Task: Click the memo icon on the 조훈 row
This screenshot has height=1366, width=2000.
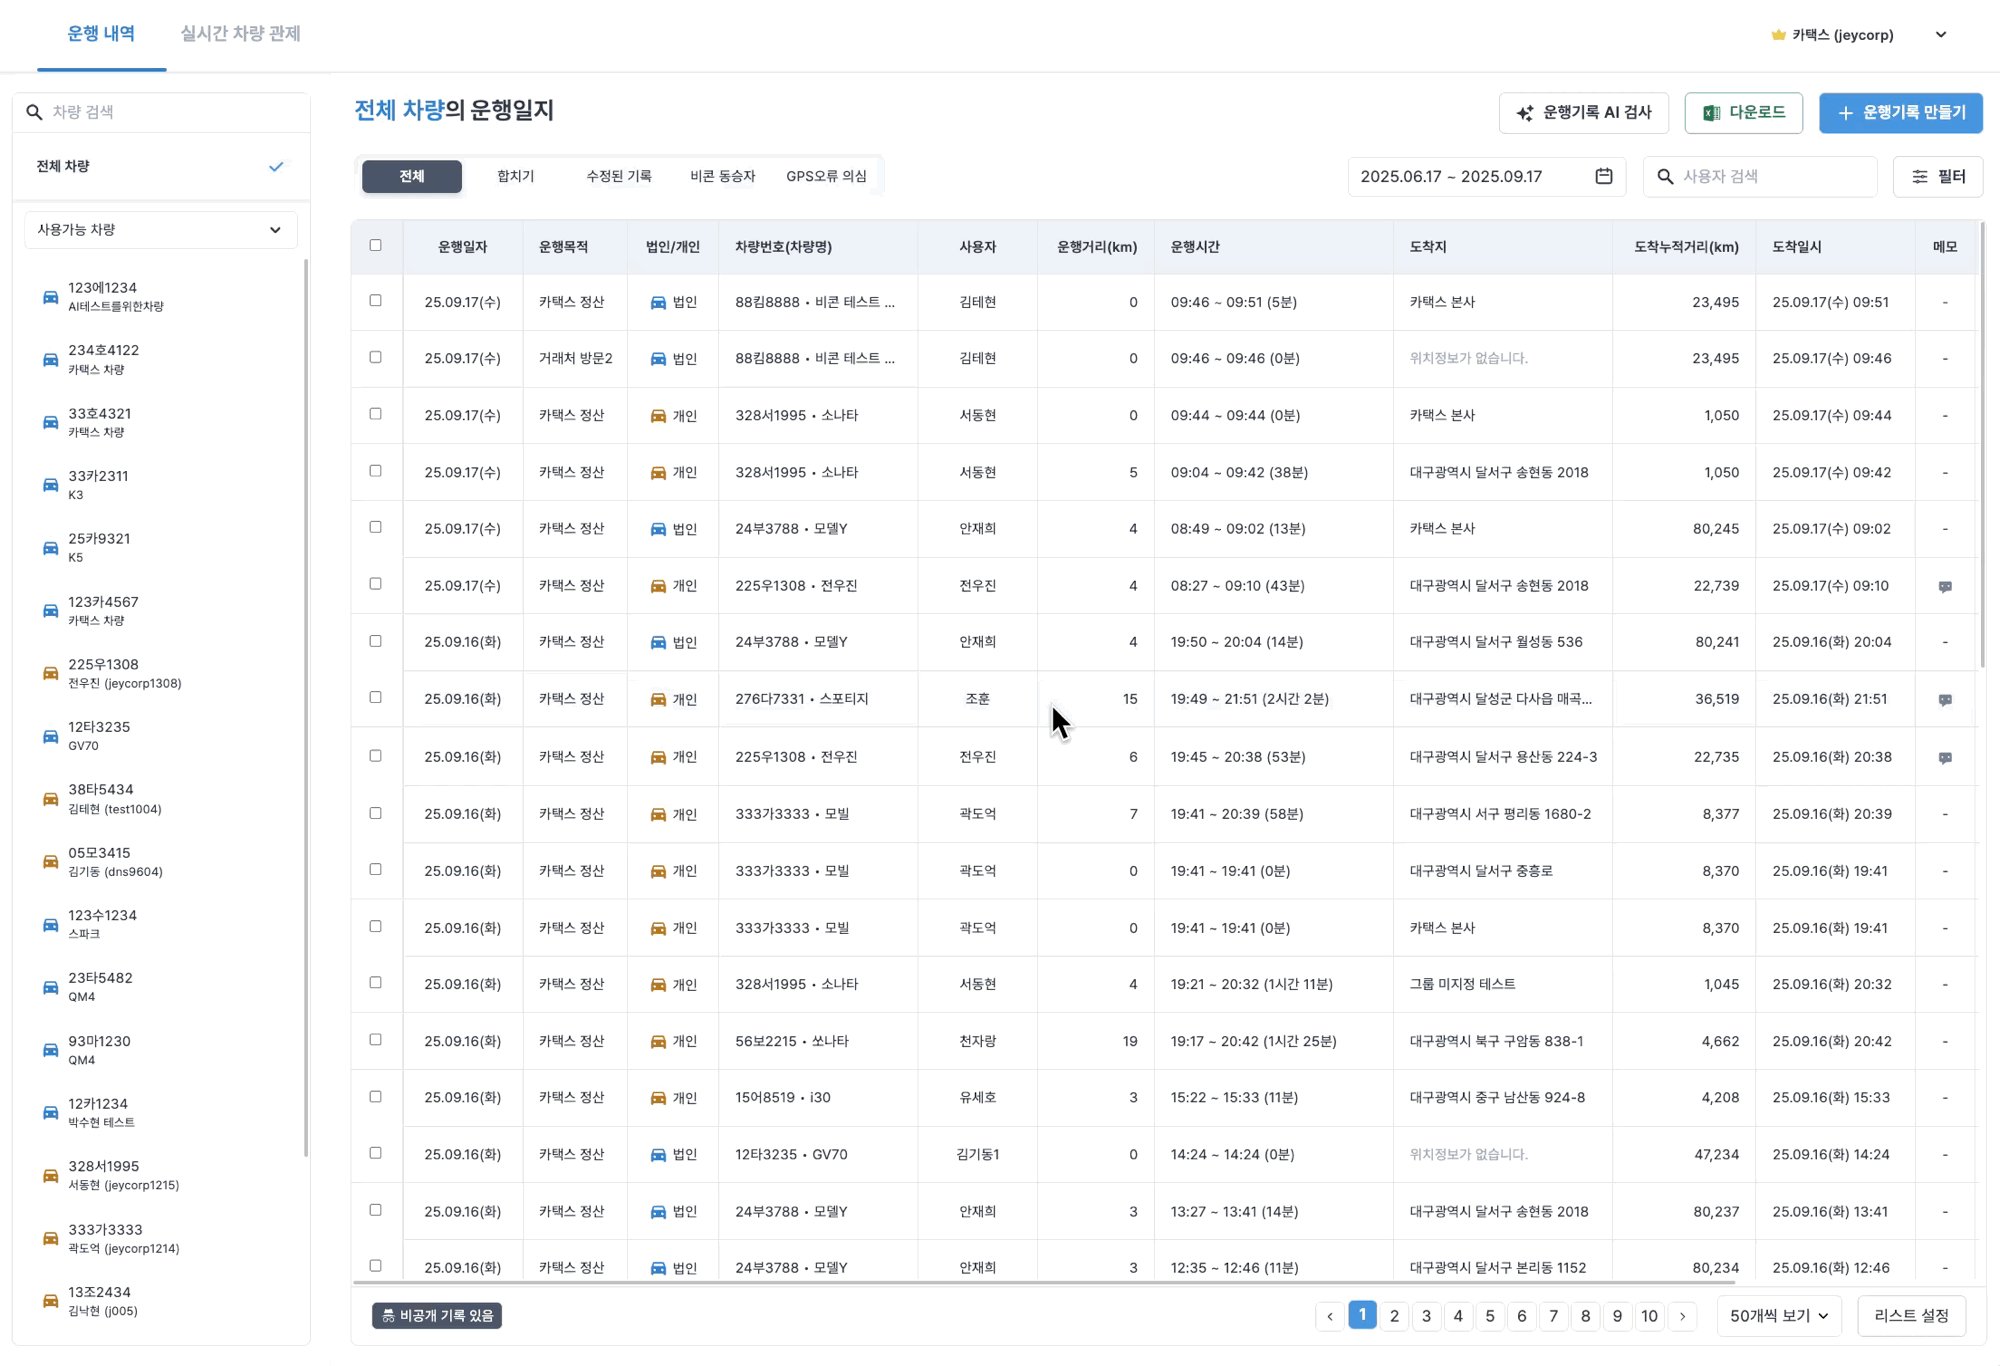Action: click(1945, 700)
